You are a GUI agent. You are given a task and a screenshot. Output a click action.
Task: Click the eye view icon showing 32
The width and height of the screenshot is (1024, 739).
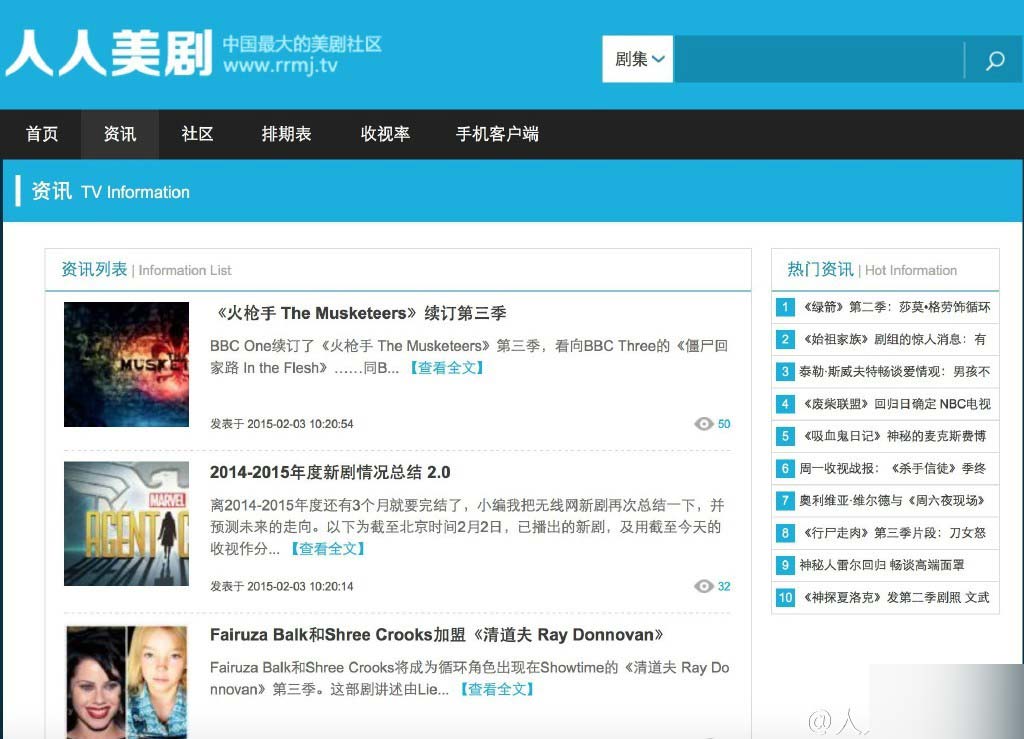703,586
